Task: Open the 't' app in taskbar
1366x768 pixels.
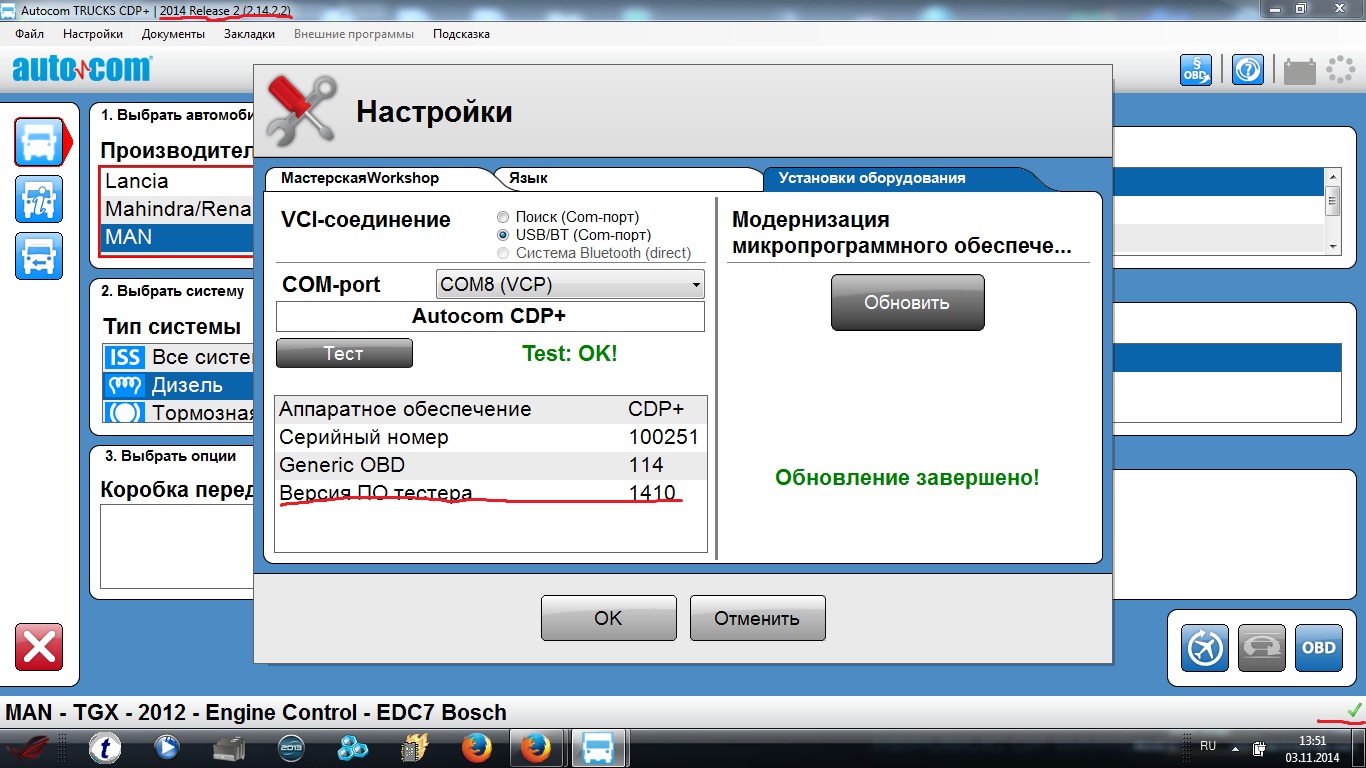Action: (x=105, y=748)
